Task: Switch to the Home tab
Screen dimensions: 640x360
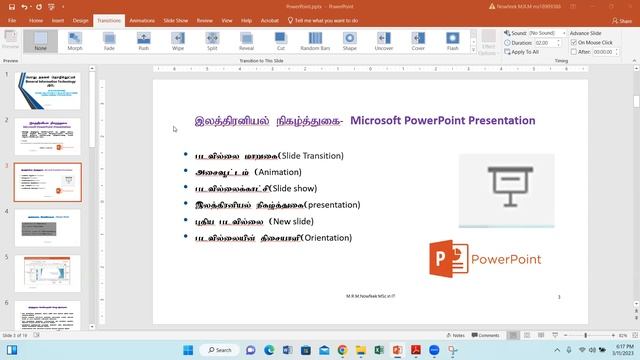Action: [x=36, y=20]
